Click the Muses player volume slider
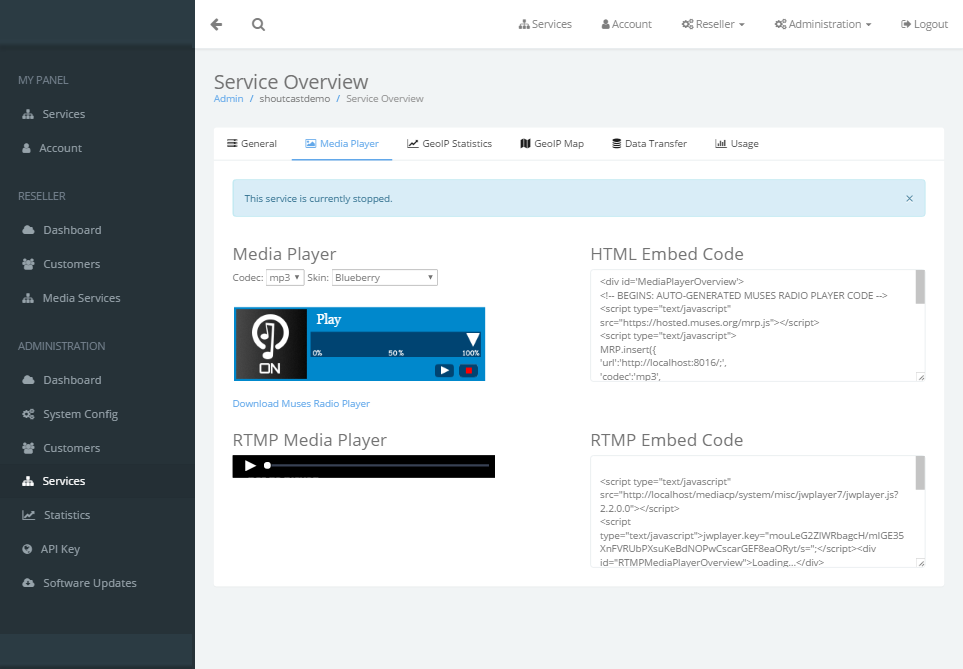The width and height of the screenshot is (963, 669). 396,344
